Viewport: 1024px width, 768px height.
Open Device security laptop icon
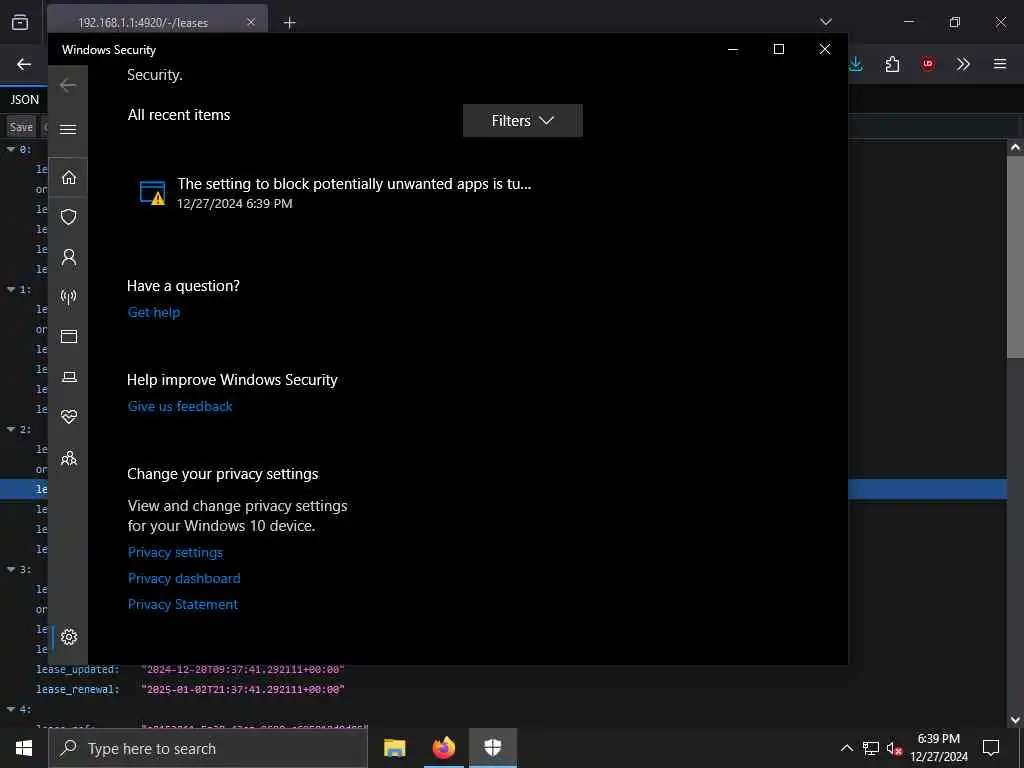[x=69, y=377]
